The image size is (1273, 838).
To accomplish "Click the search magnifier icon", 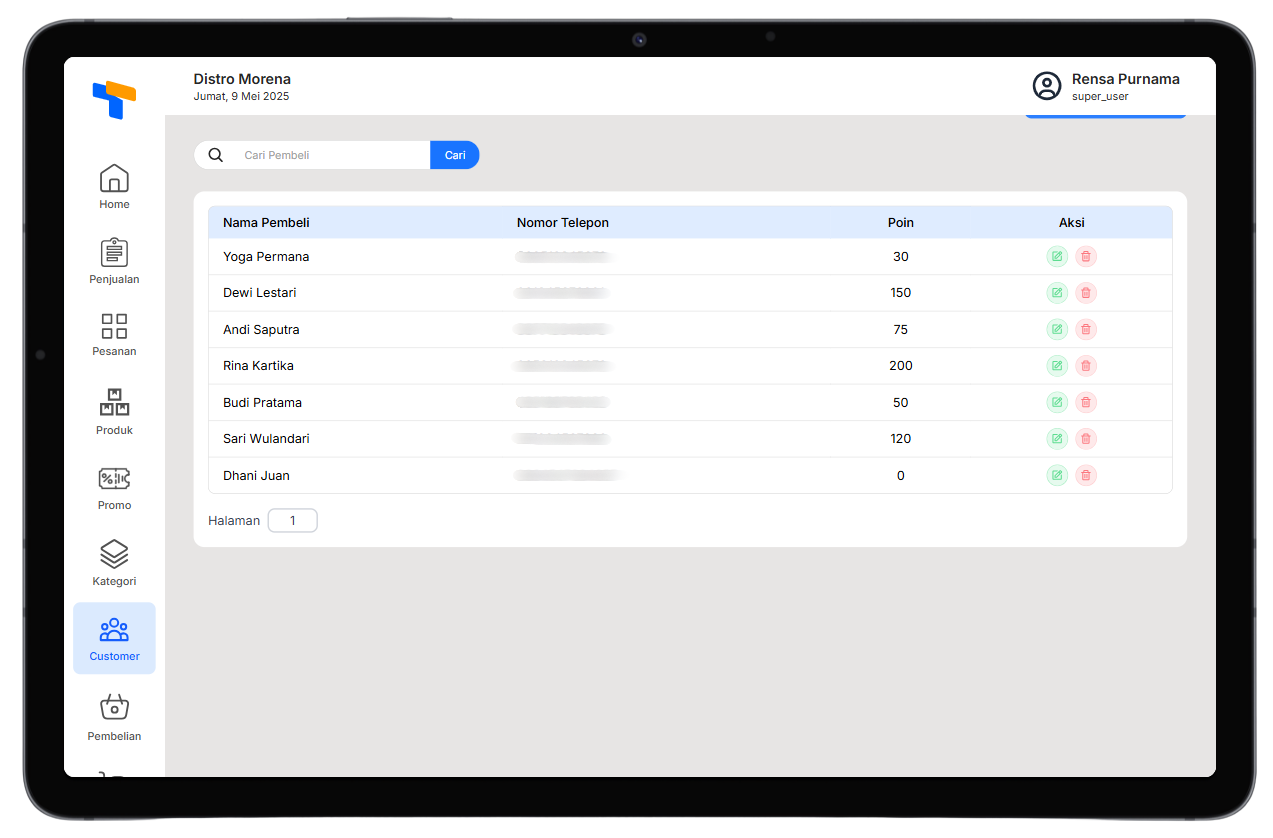I will tap(216, 155).
